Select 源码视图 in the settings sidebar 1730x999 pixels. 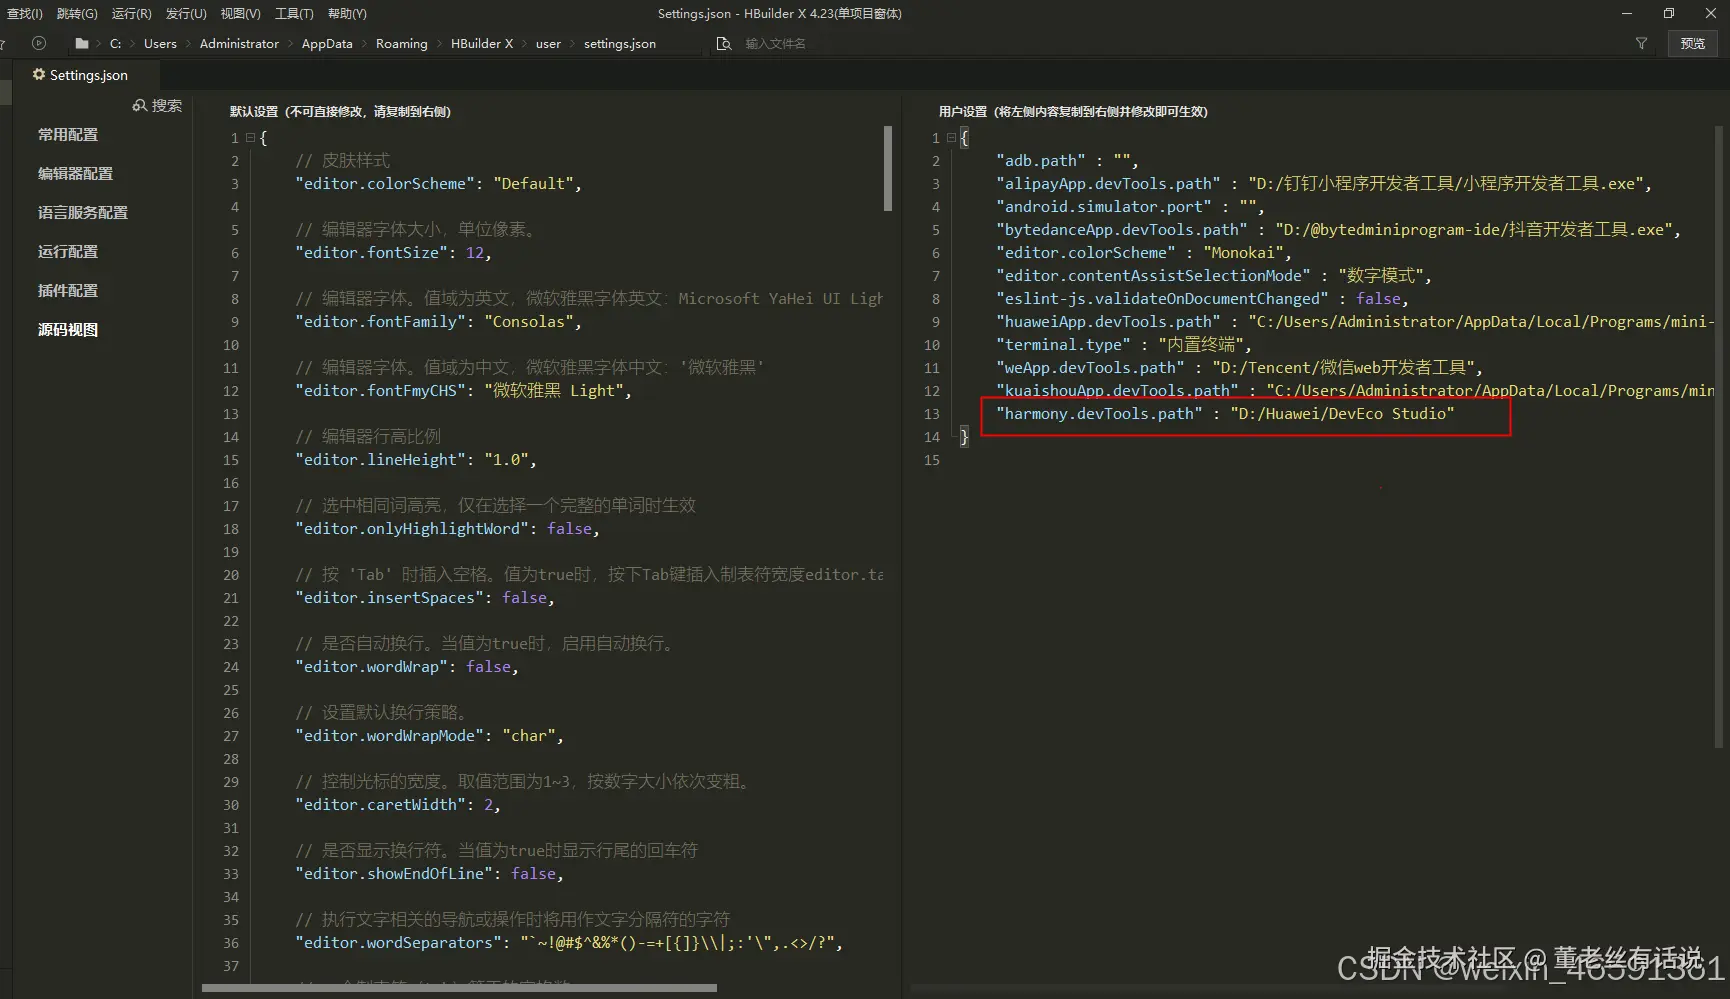click(x=68, y=329)
